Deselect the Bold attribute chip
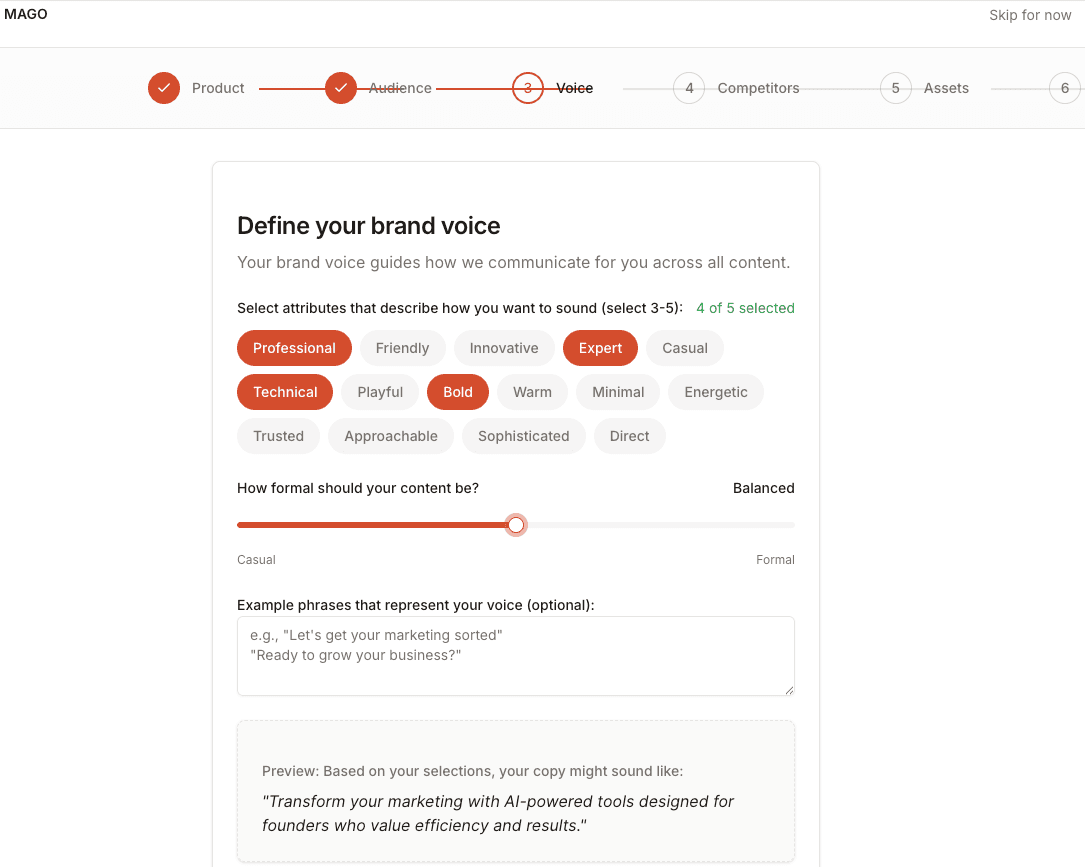 (457, 392)
